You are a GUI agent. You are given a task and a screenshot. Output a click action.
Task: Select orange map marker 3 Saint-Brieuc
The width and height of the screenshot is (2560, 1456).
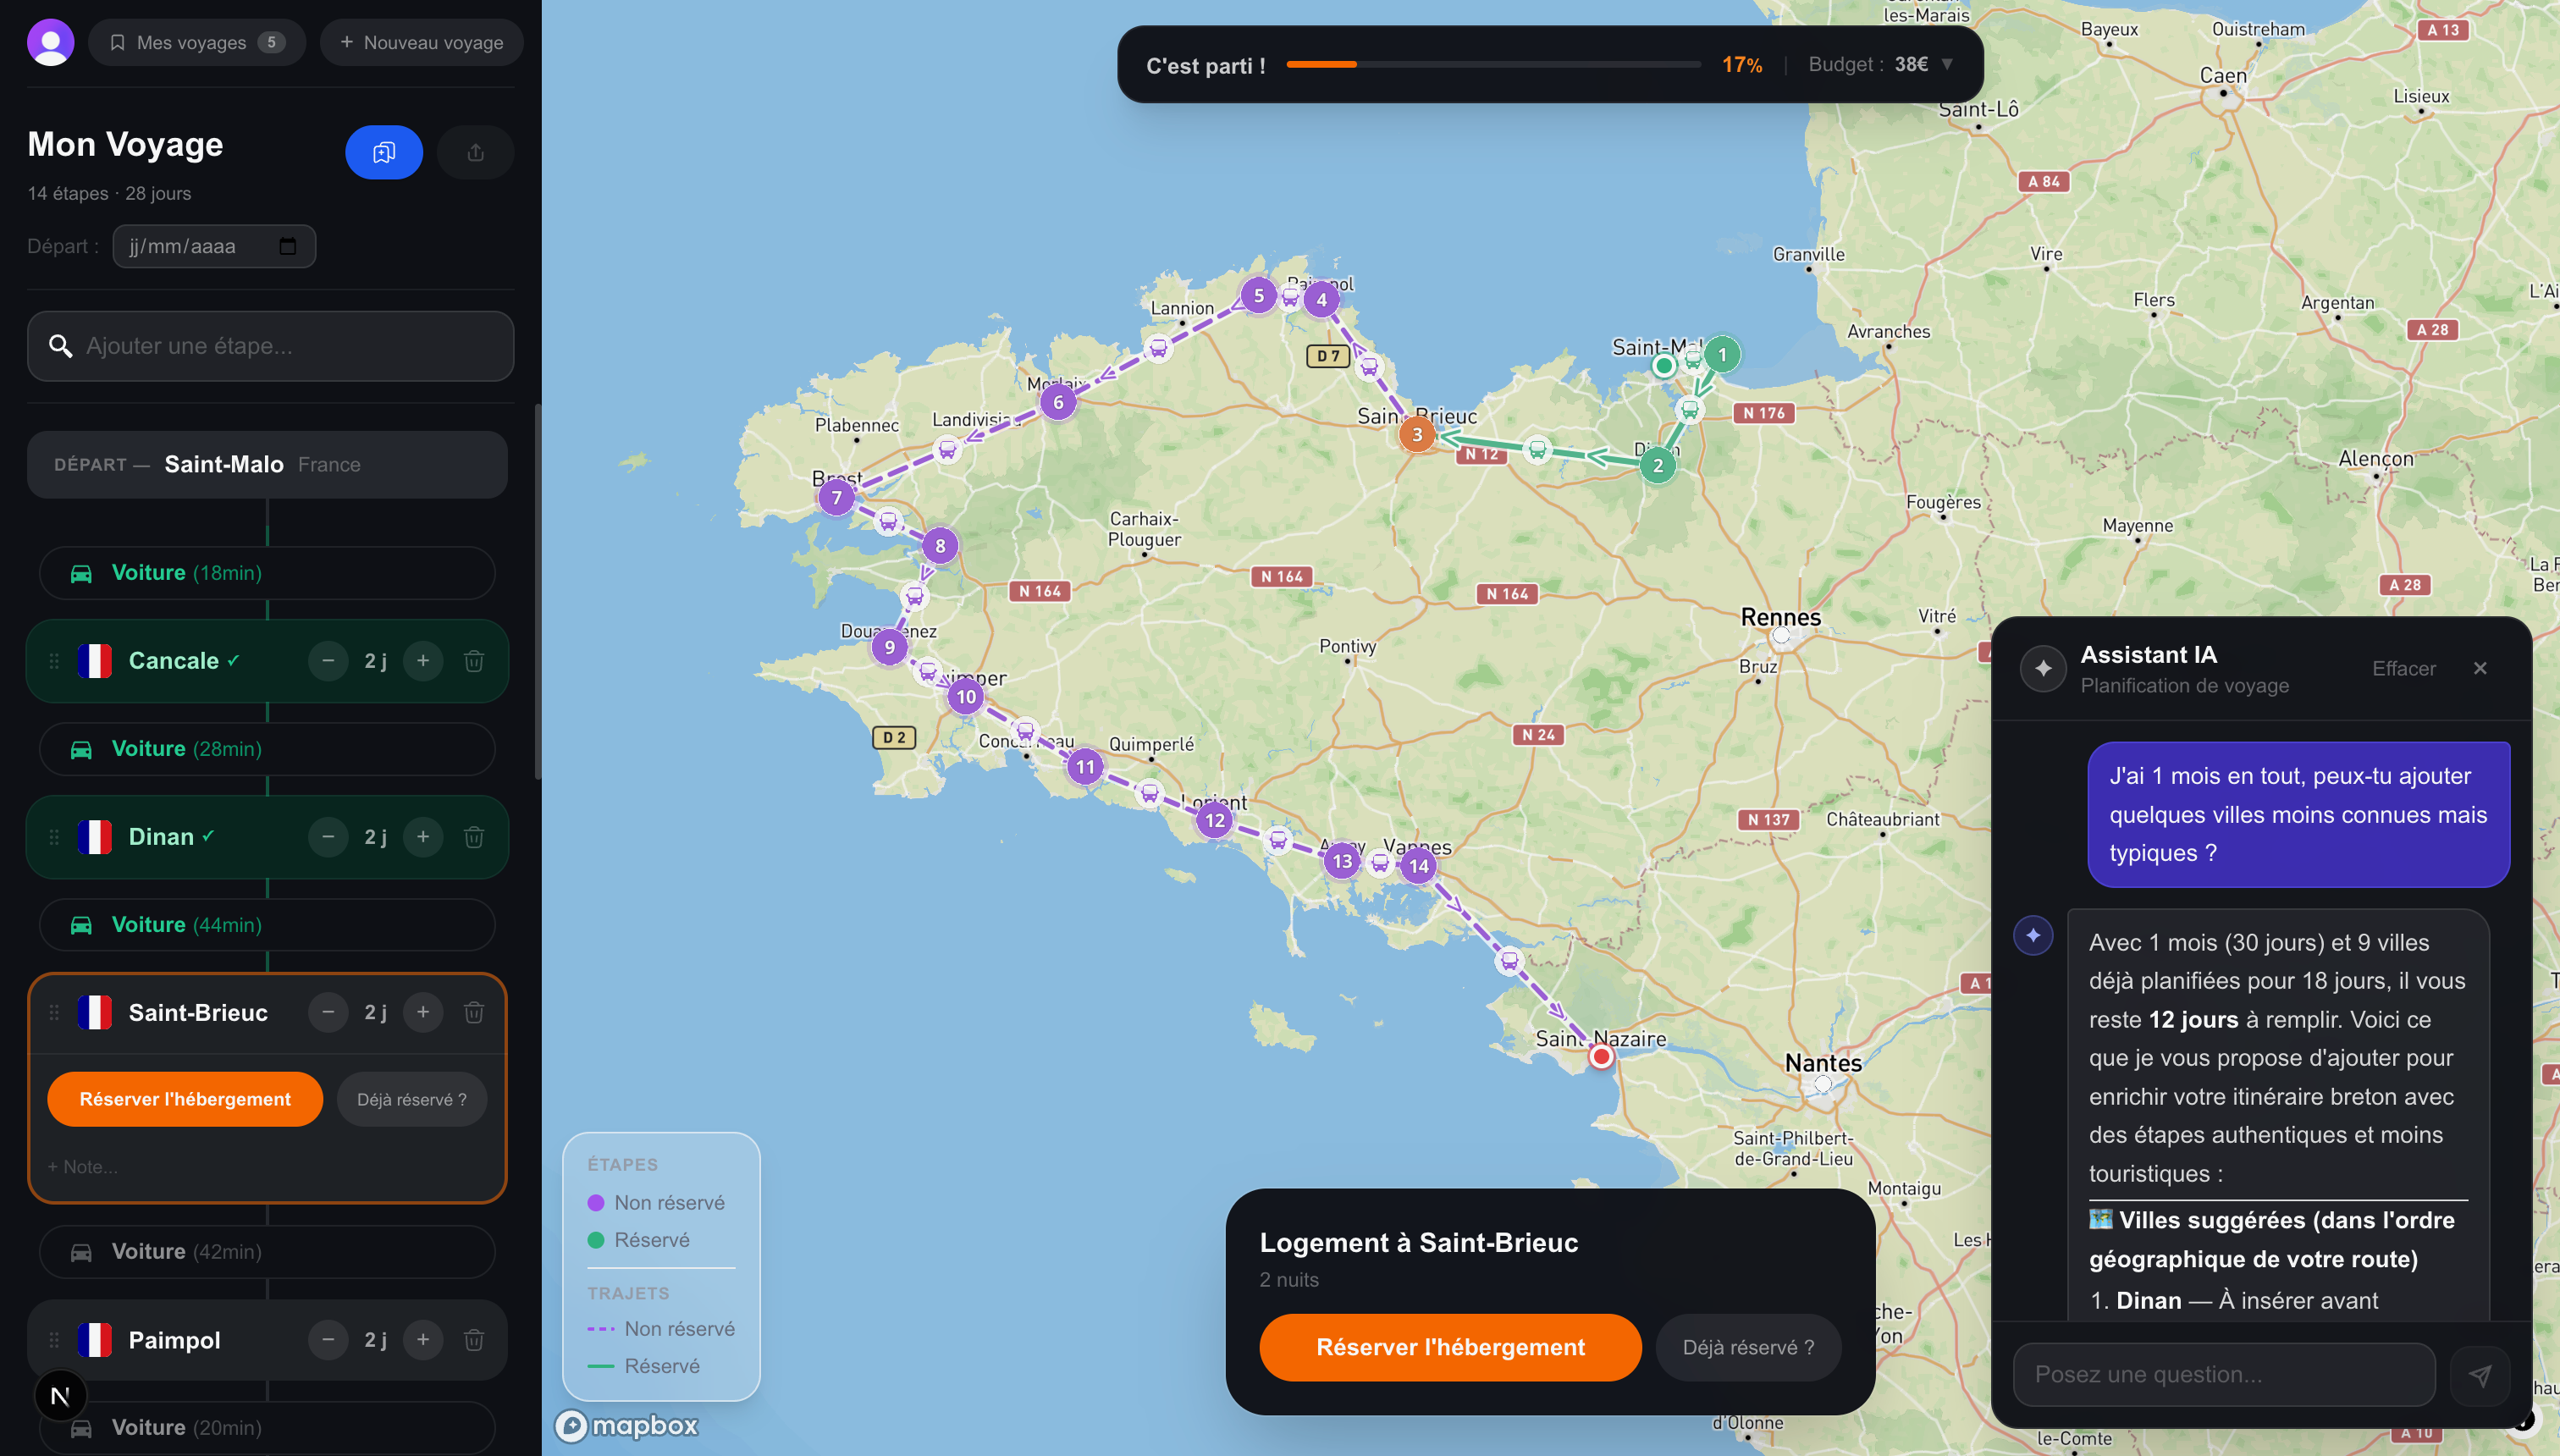coord(1417,435)
